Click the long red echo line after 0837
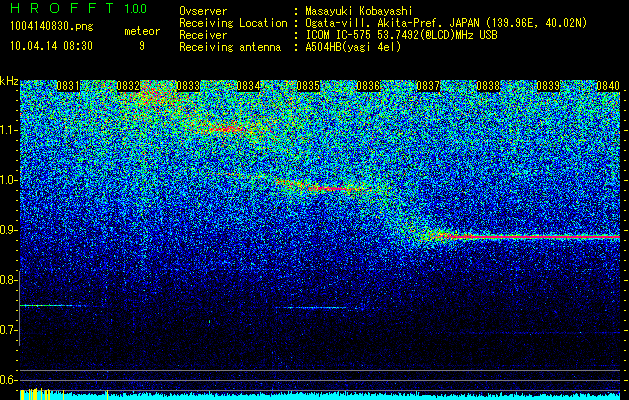The width and height of the screenshot is (629, 400). (536, 237)
